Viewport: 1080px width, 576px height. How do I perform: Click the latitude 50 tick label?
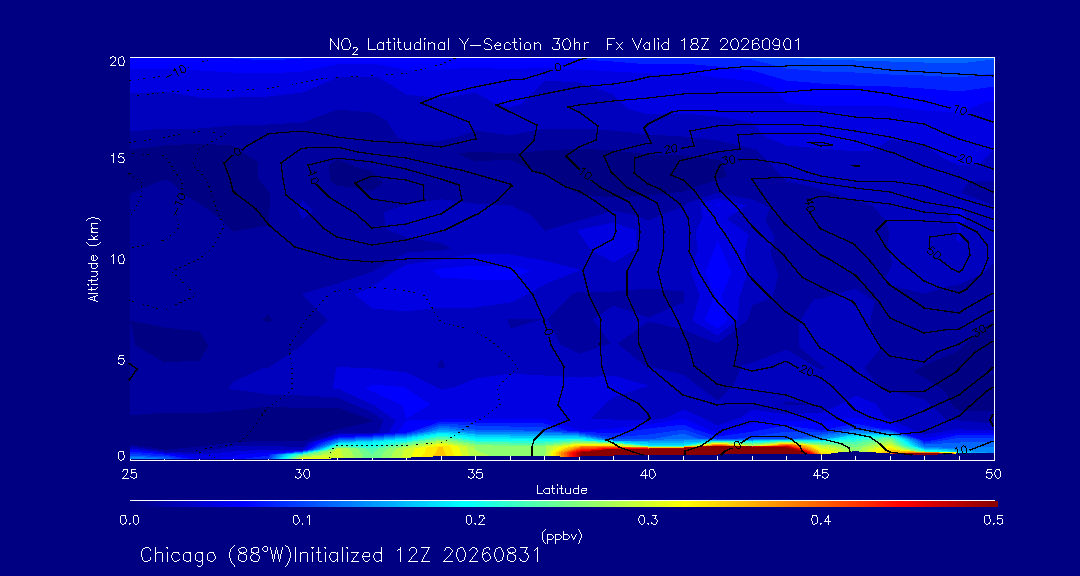(993, 474)
